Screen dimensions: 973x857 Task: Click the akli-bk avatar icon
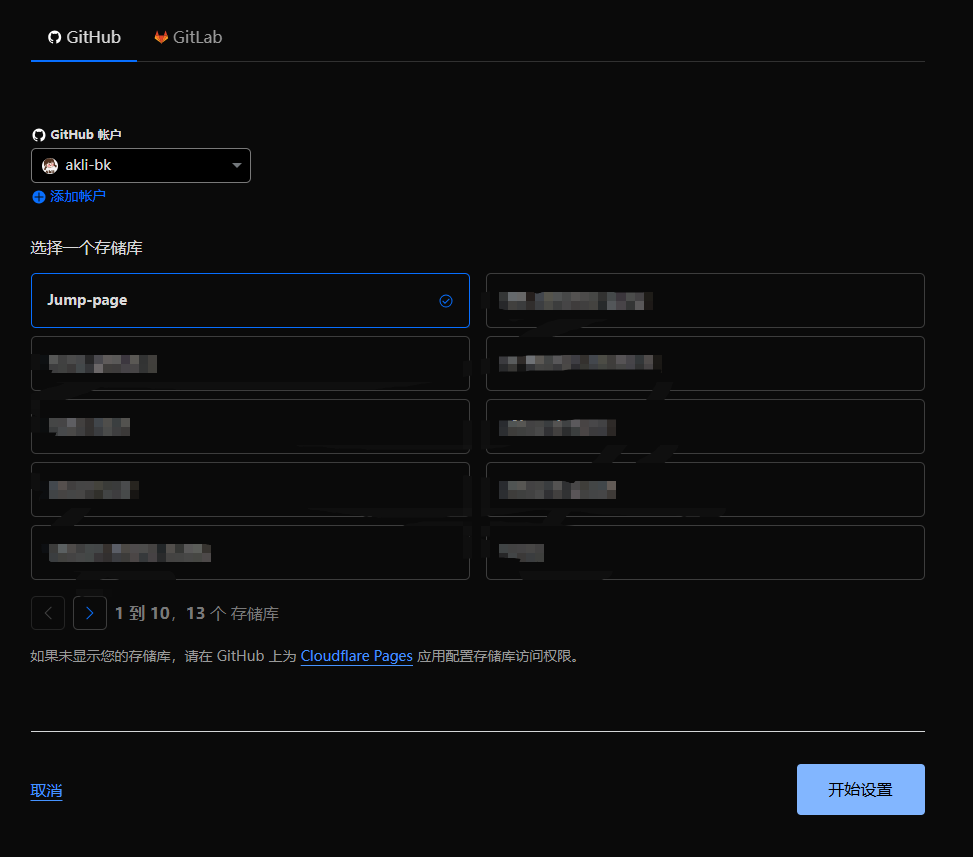[50, 166]
